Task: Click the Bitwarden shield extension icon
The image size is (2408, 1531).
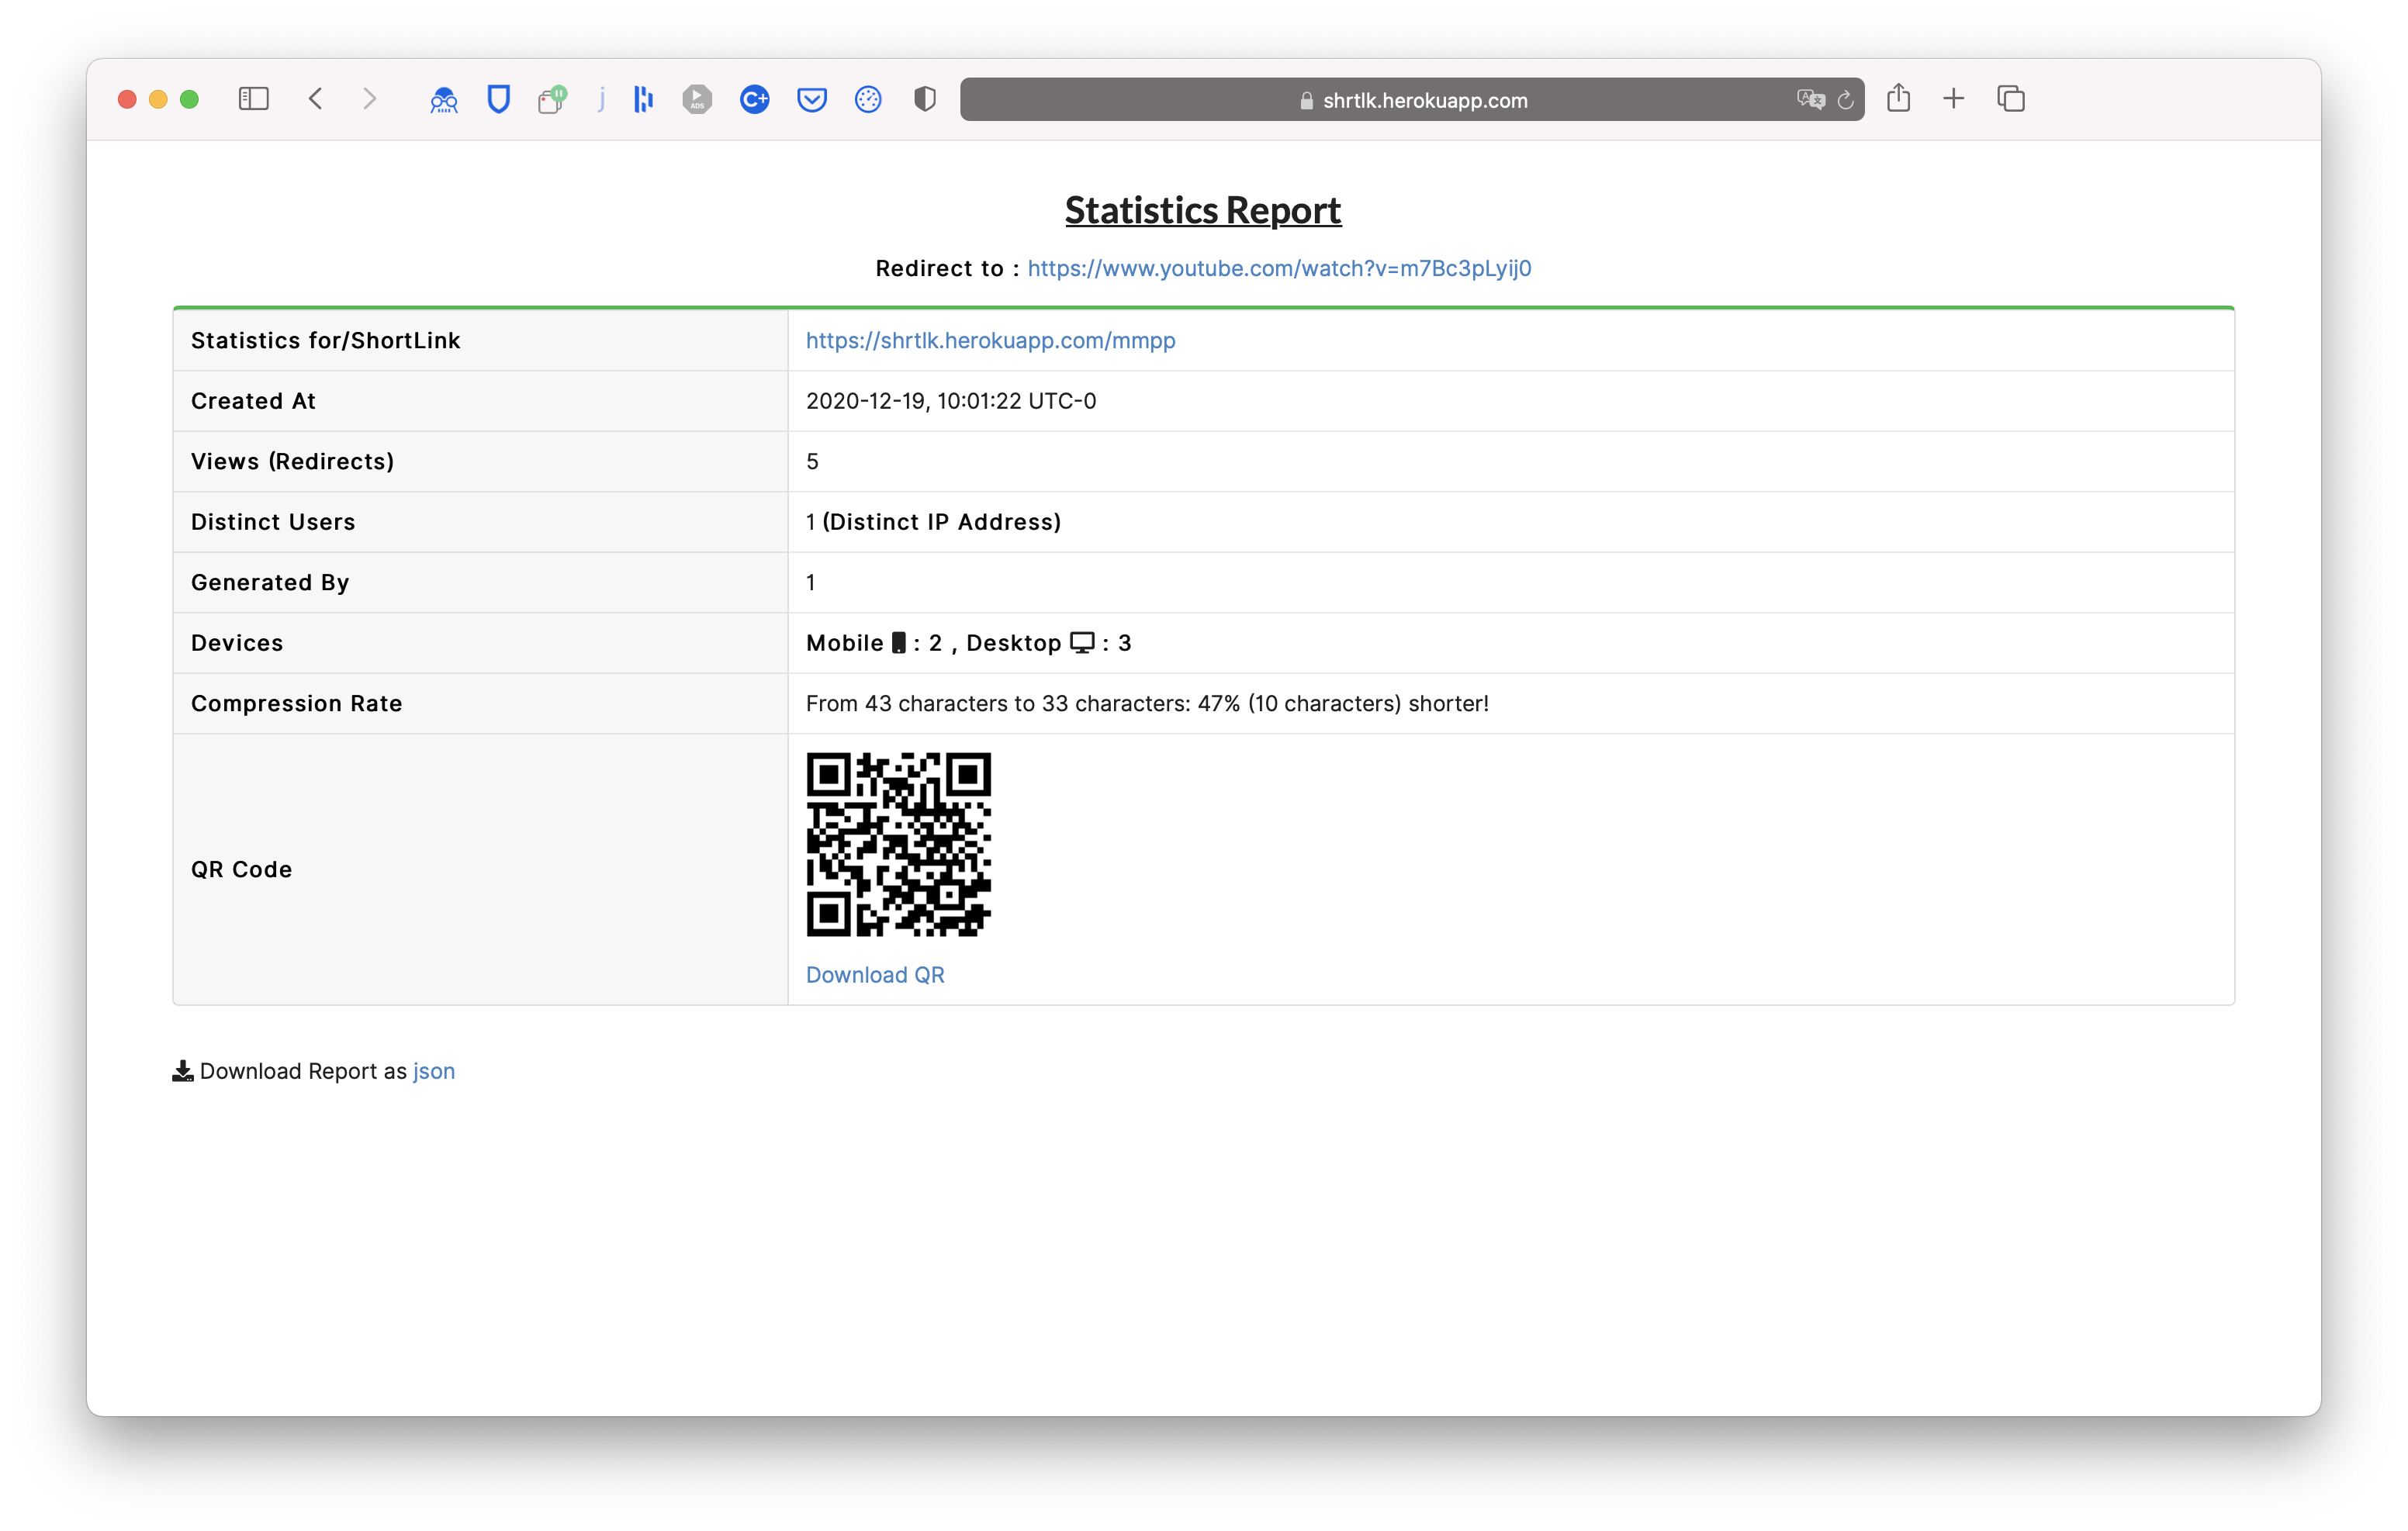Action: click(x=498, y=99)
